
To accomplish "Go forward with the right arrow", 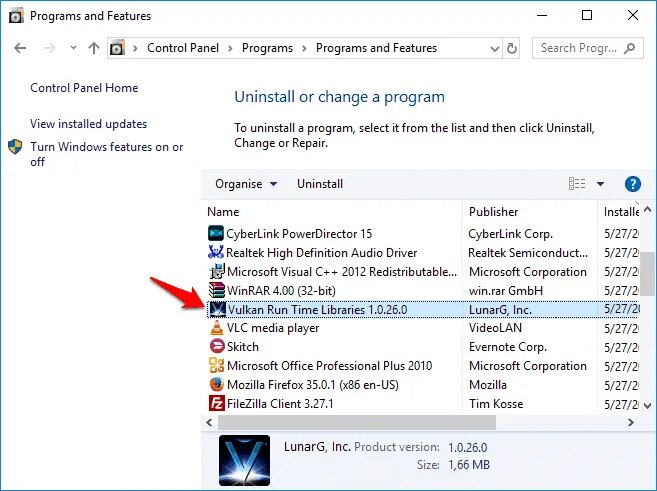I will pyautogui.click(x=49, y=48).
